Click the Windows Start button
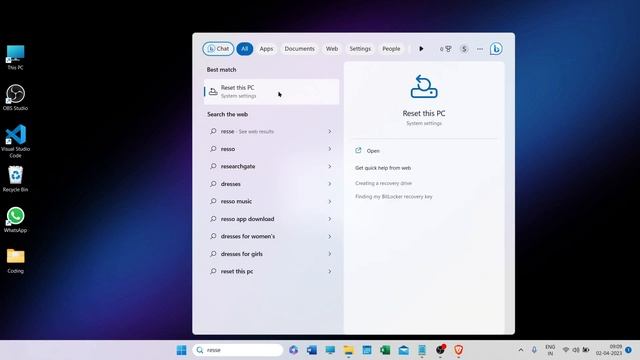640x360 pixels. 181,350
